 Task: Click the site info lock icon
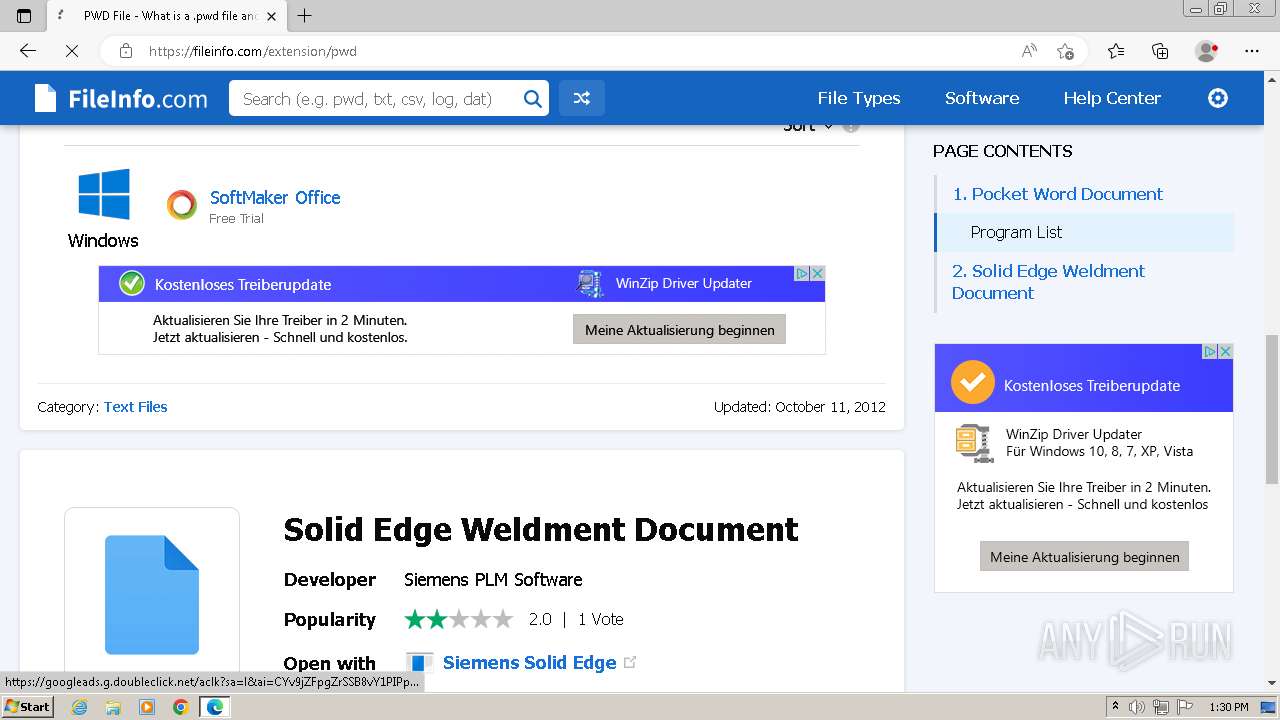[126, 51]
